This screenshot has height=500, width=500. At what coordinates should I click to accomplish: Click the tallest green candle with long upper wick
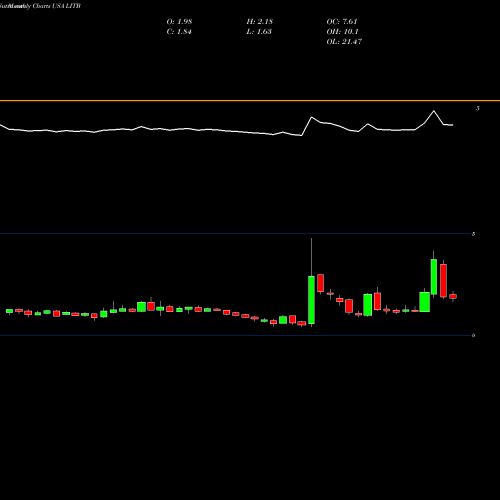tap(311, 300)
